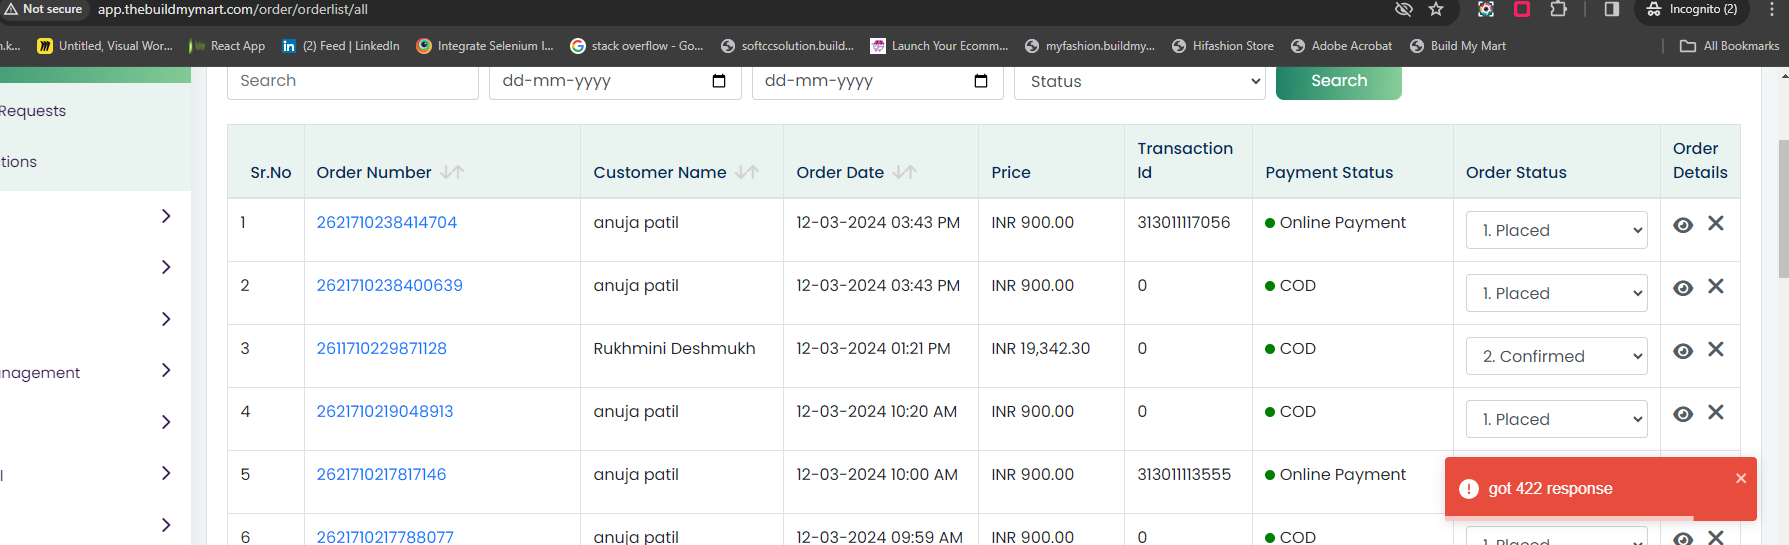The width and height of the screenshot is (1789, 545).
Task: Click the crossed-out eye icon in address bar
Action: 1404,9
